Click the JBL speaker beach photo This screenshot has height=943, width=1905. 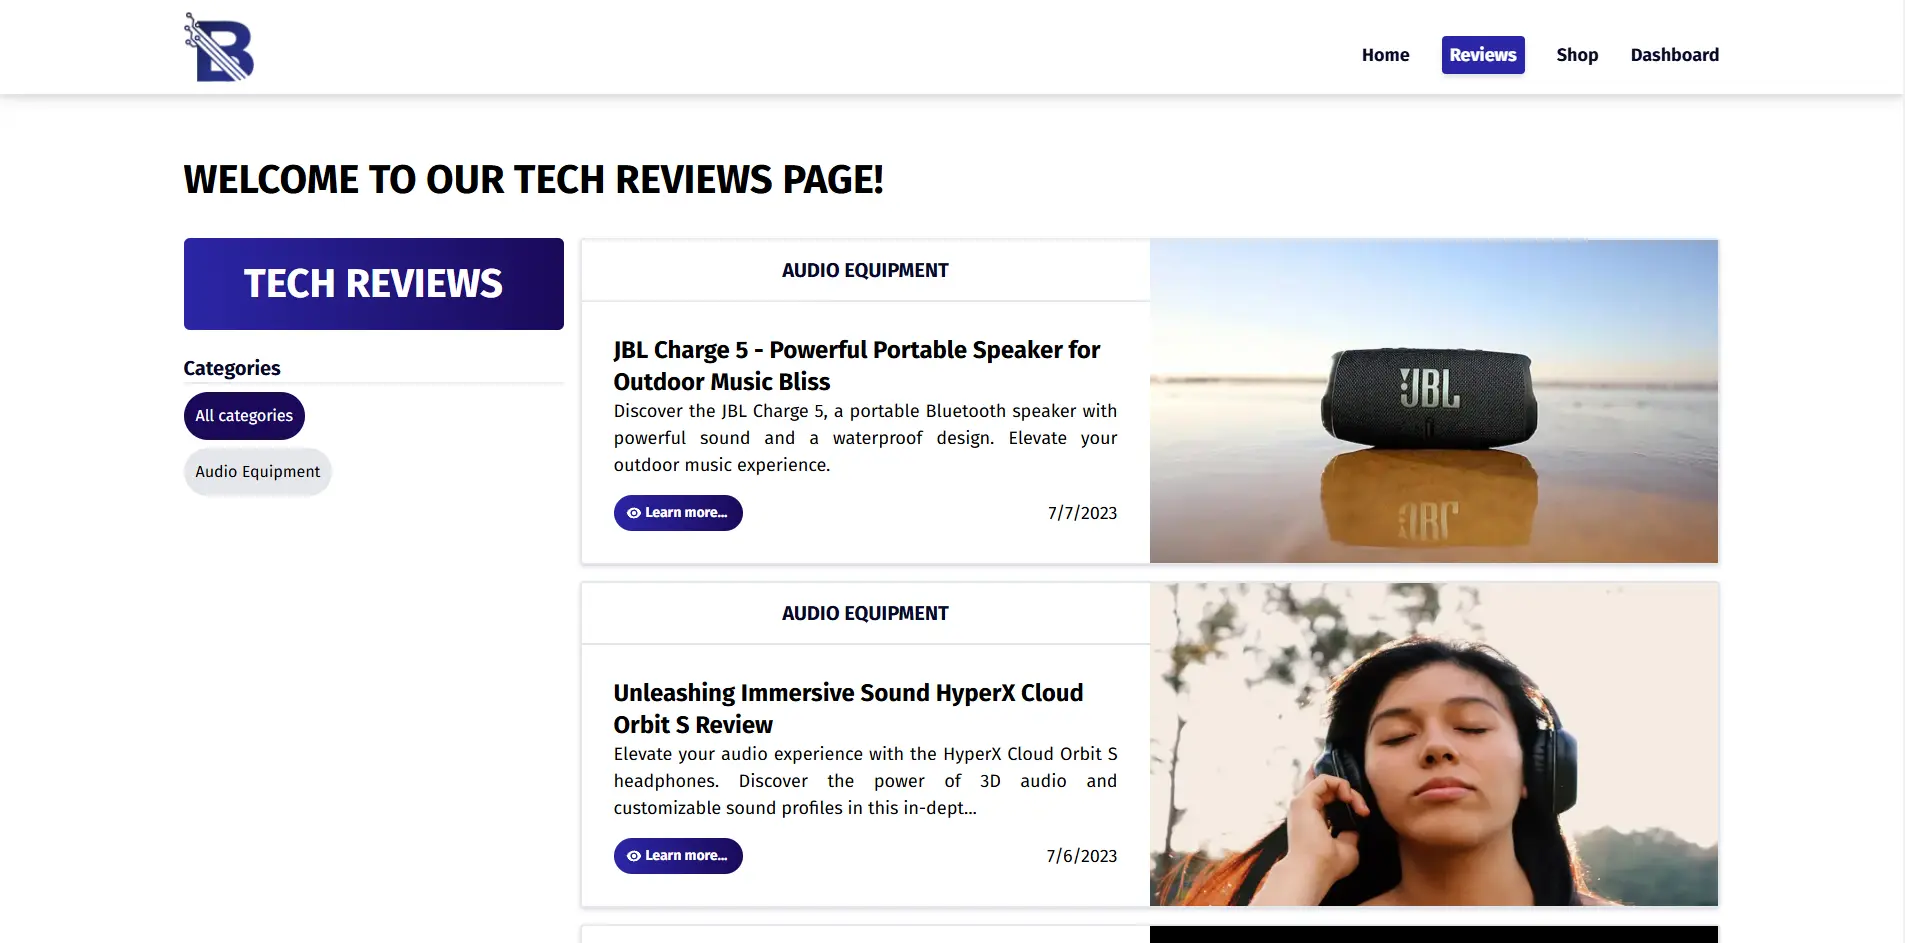tap(1434, 401)
